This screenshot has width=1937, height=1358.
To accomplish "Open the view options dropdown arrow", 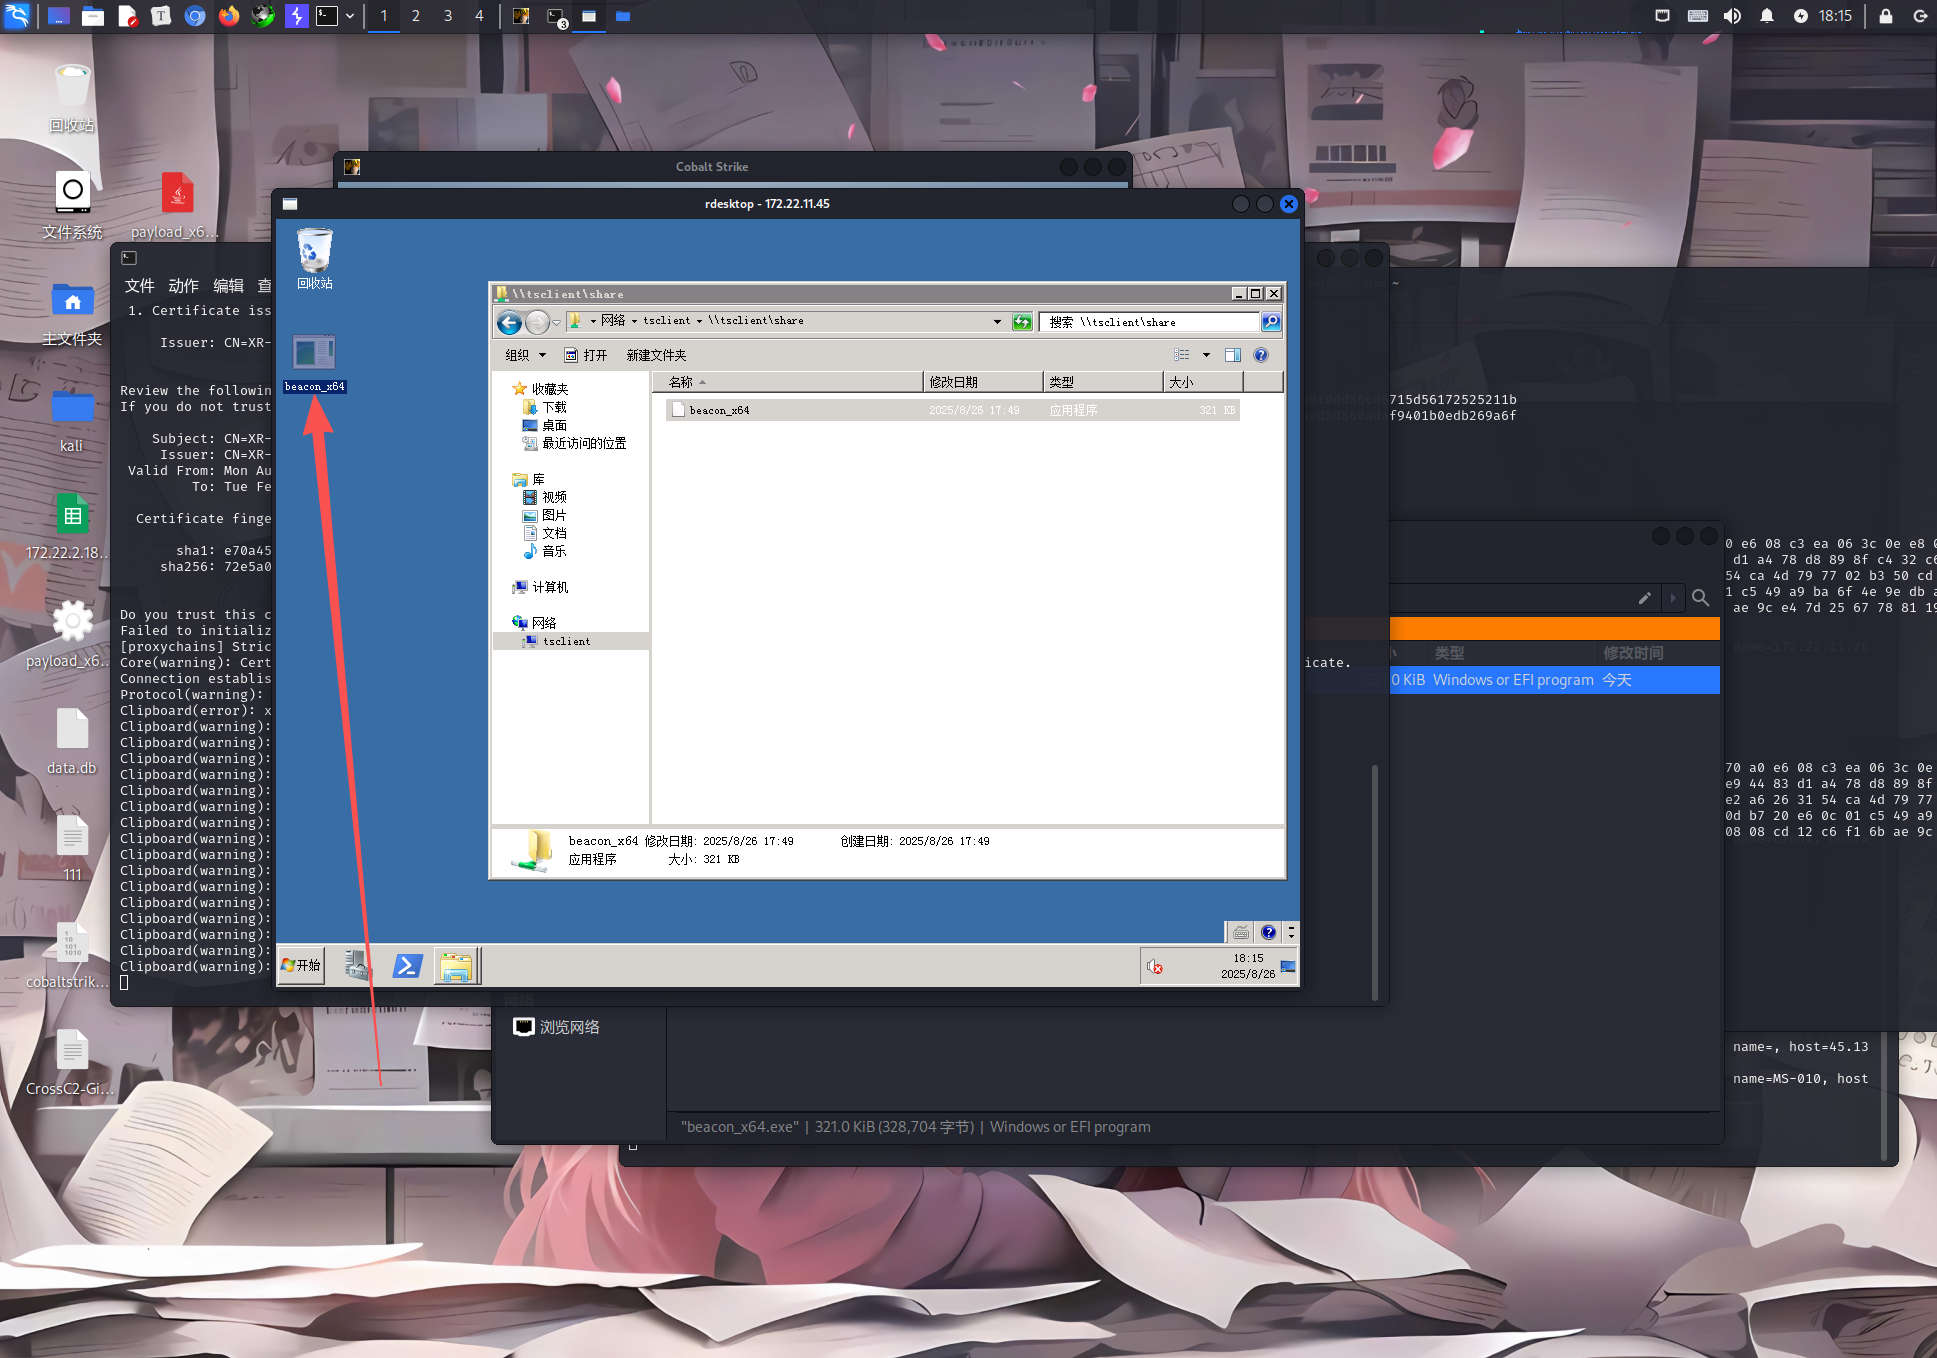I will click(x=1206, y=355).
